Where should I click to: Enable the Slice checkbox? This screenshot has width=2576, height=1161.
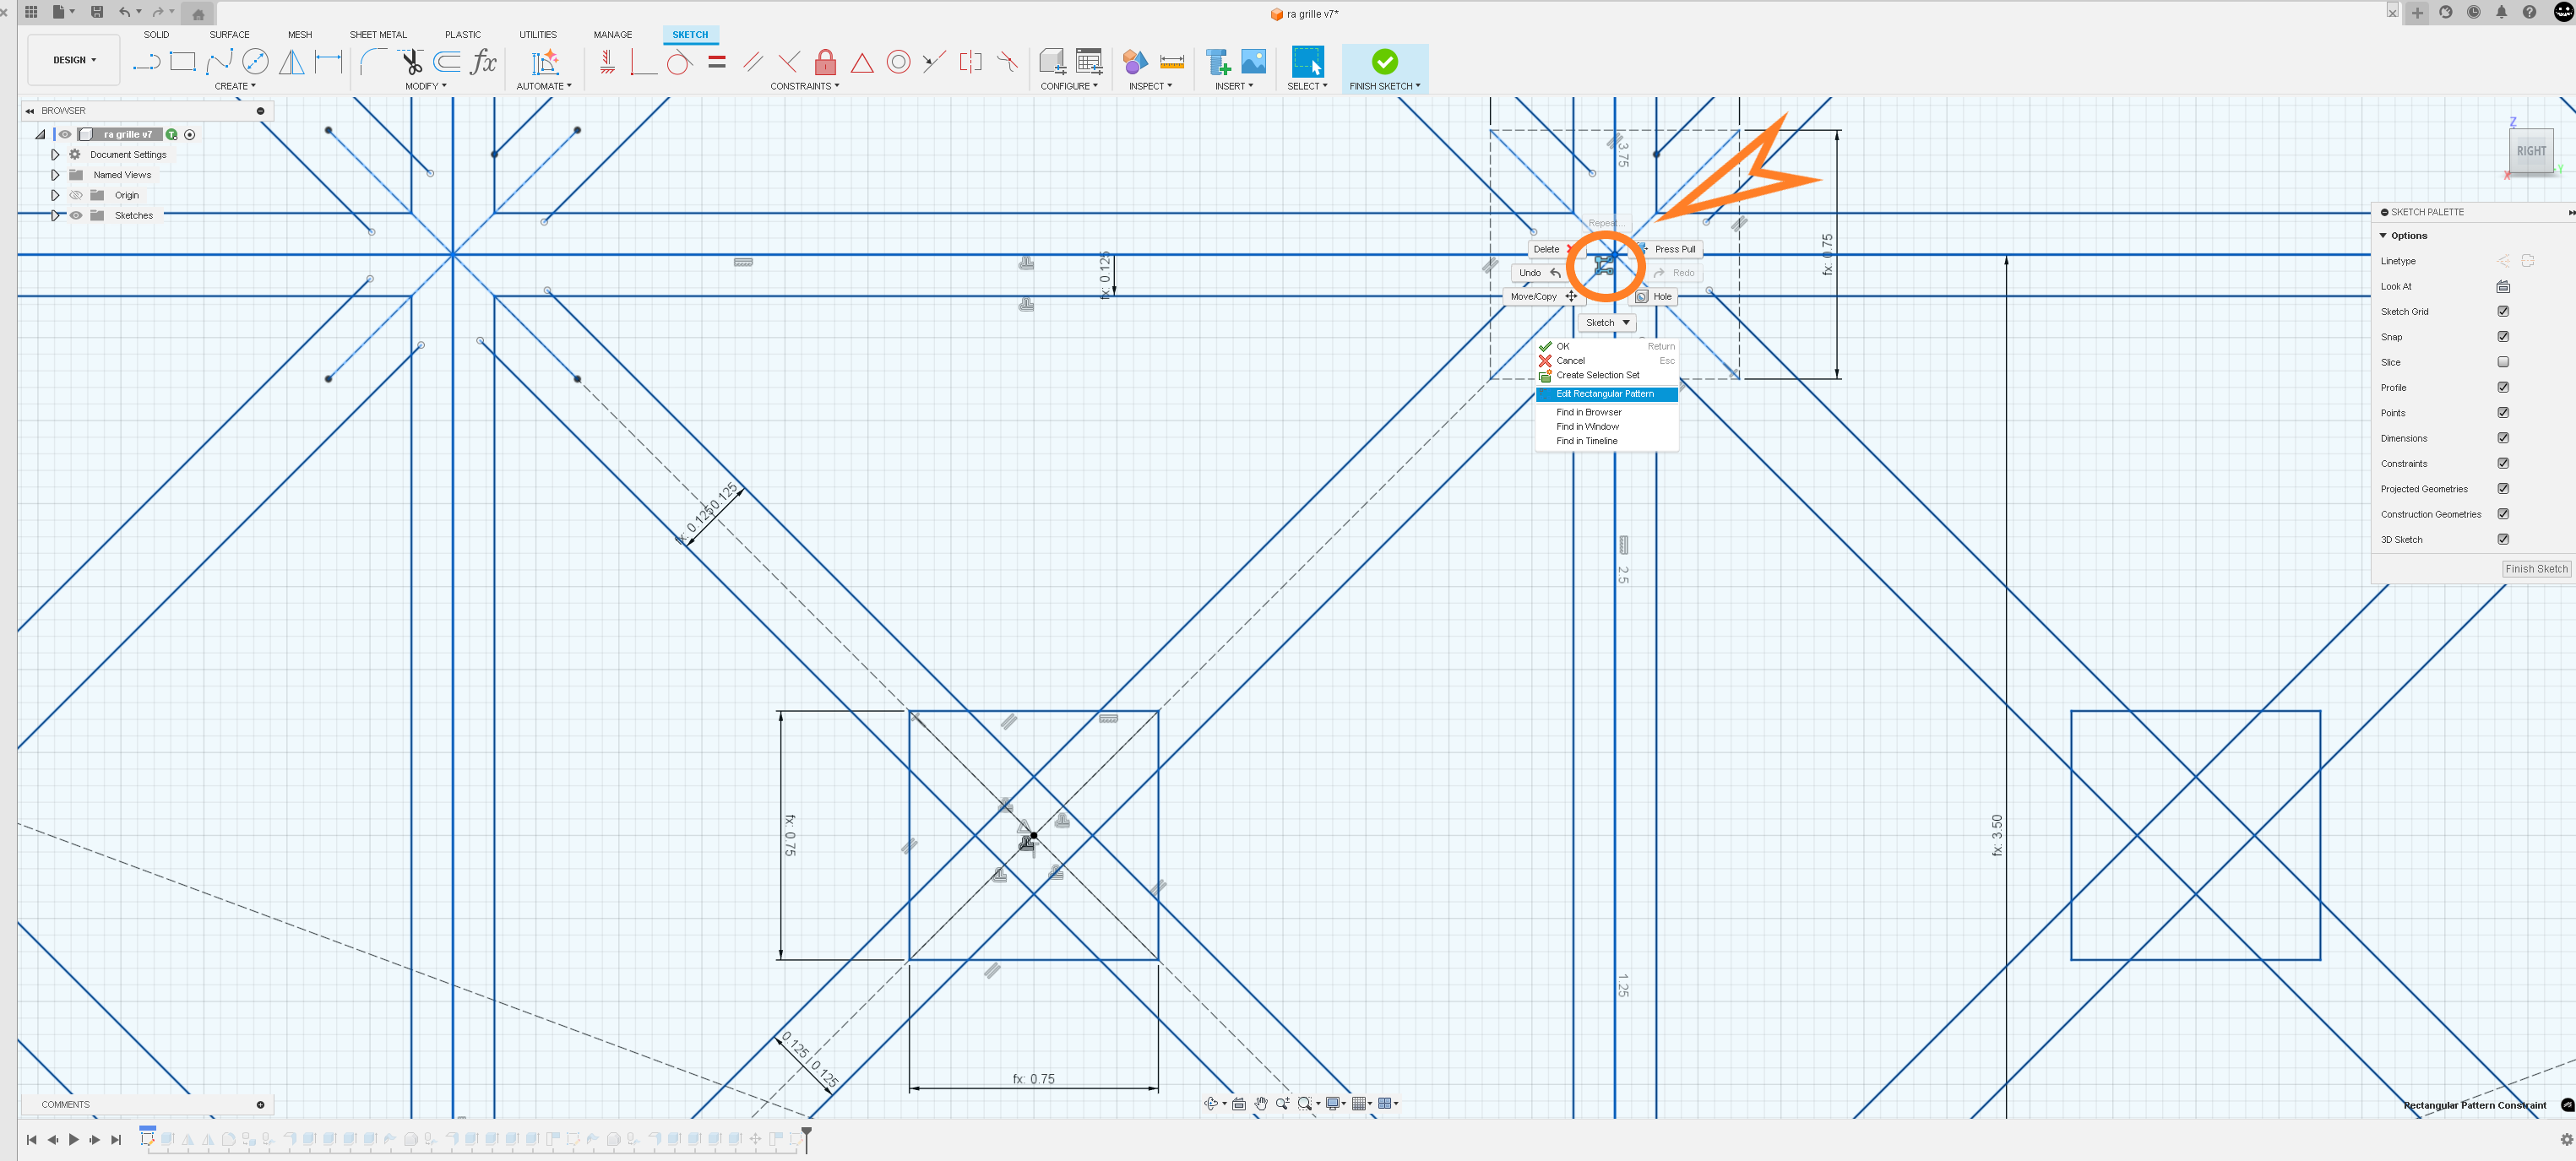pyautogui.click(x=2503, y=362)
